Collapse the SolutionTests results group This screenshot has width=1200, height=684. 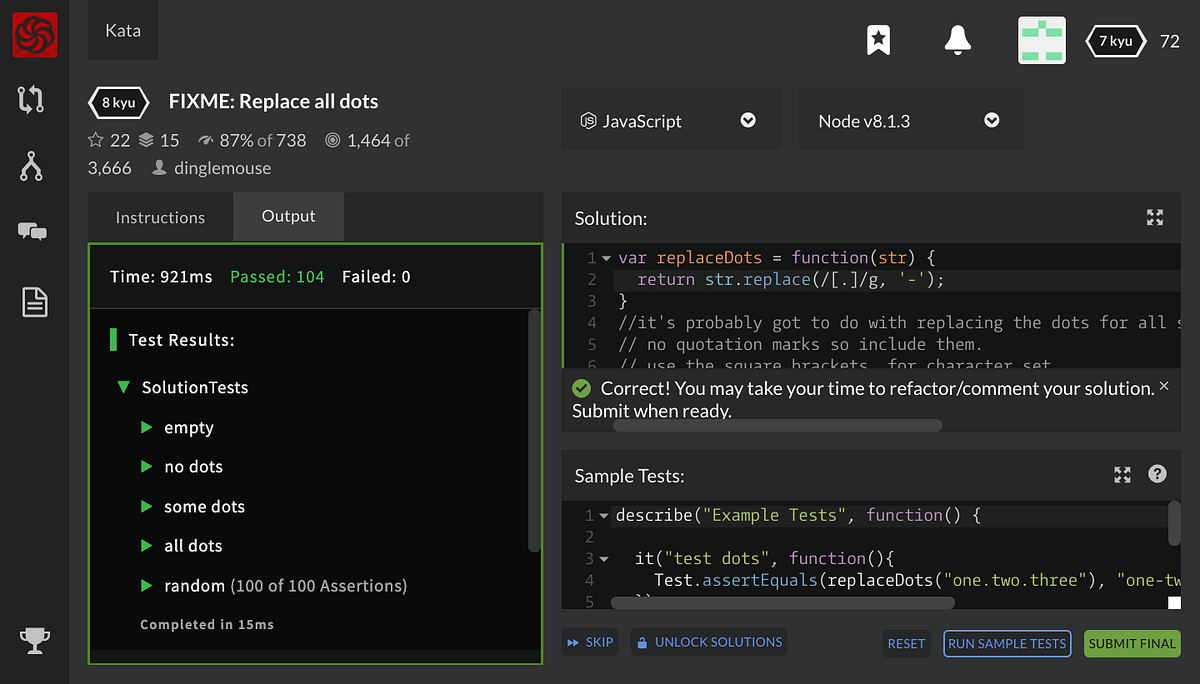click(123, 387)
